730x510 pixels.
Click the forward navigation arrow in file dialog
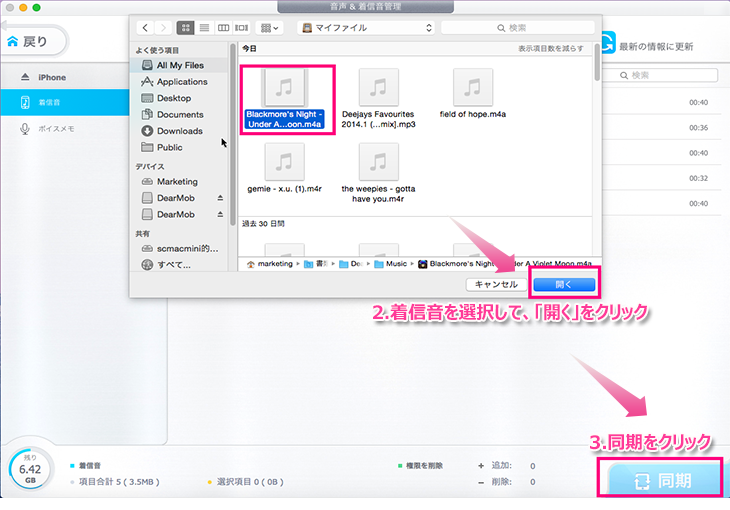[163, 27]
